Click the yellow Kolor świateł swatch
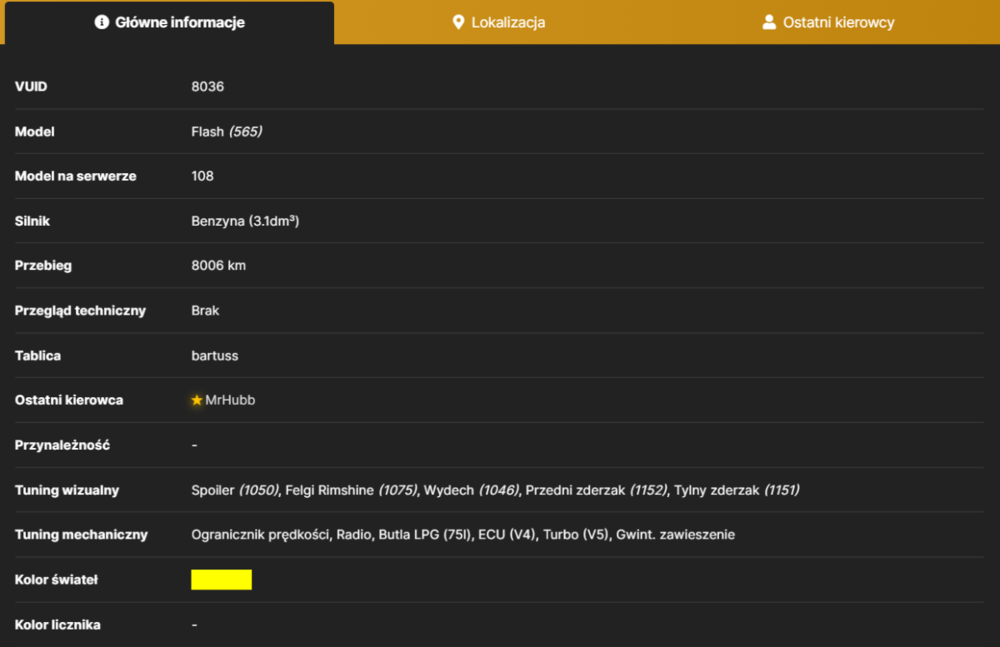Screen dimensions: 1000x647 221,579
